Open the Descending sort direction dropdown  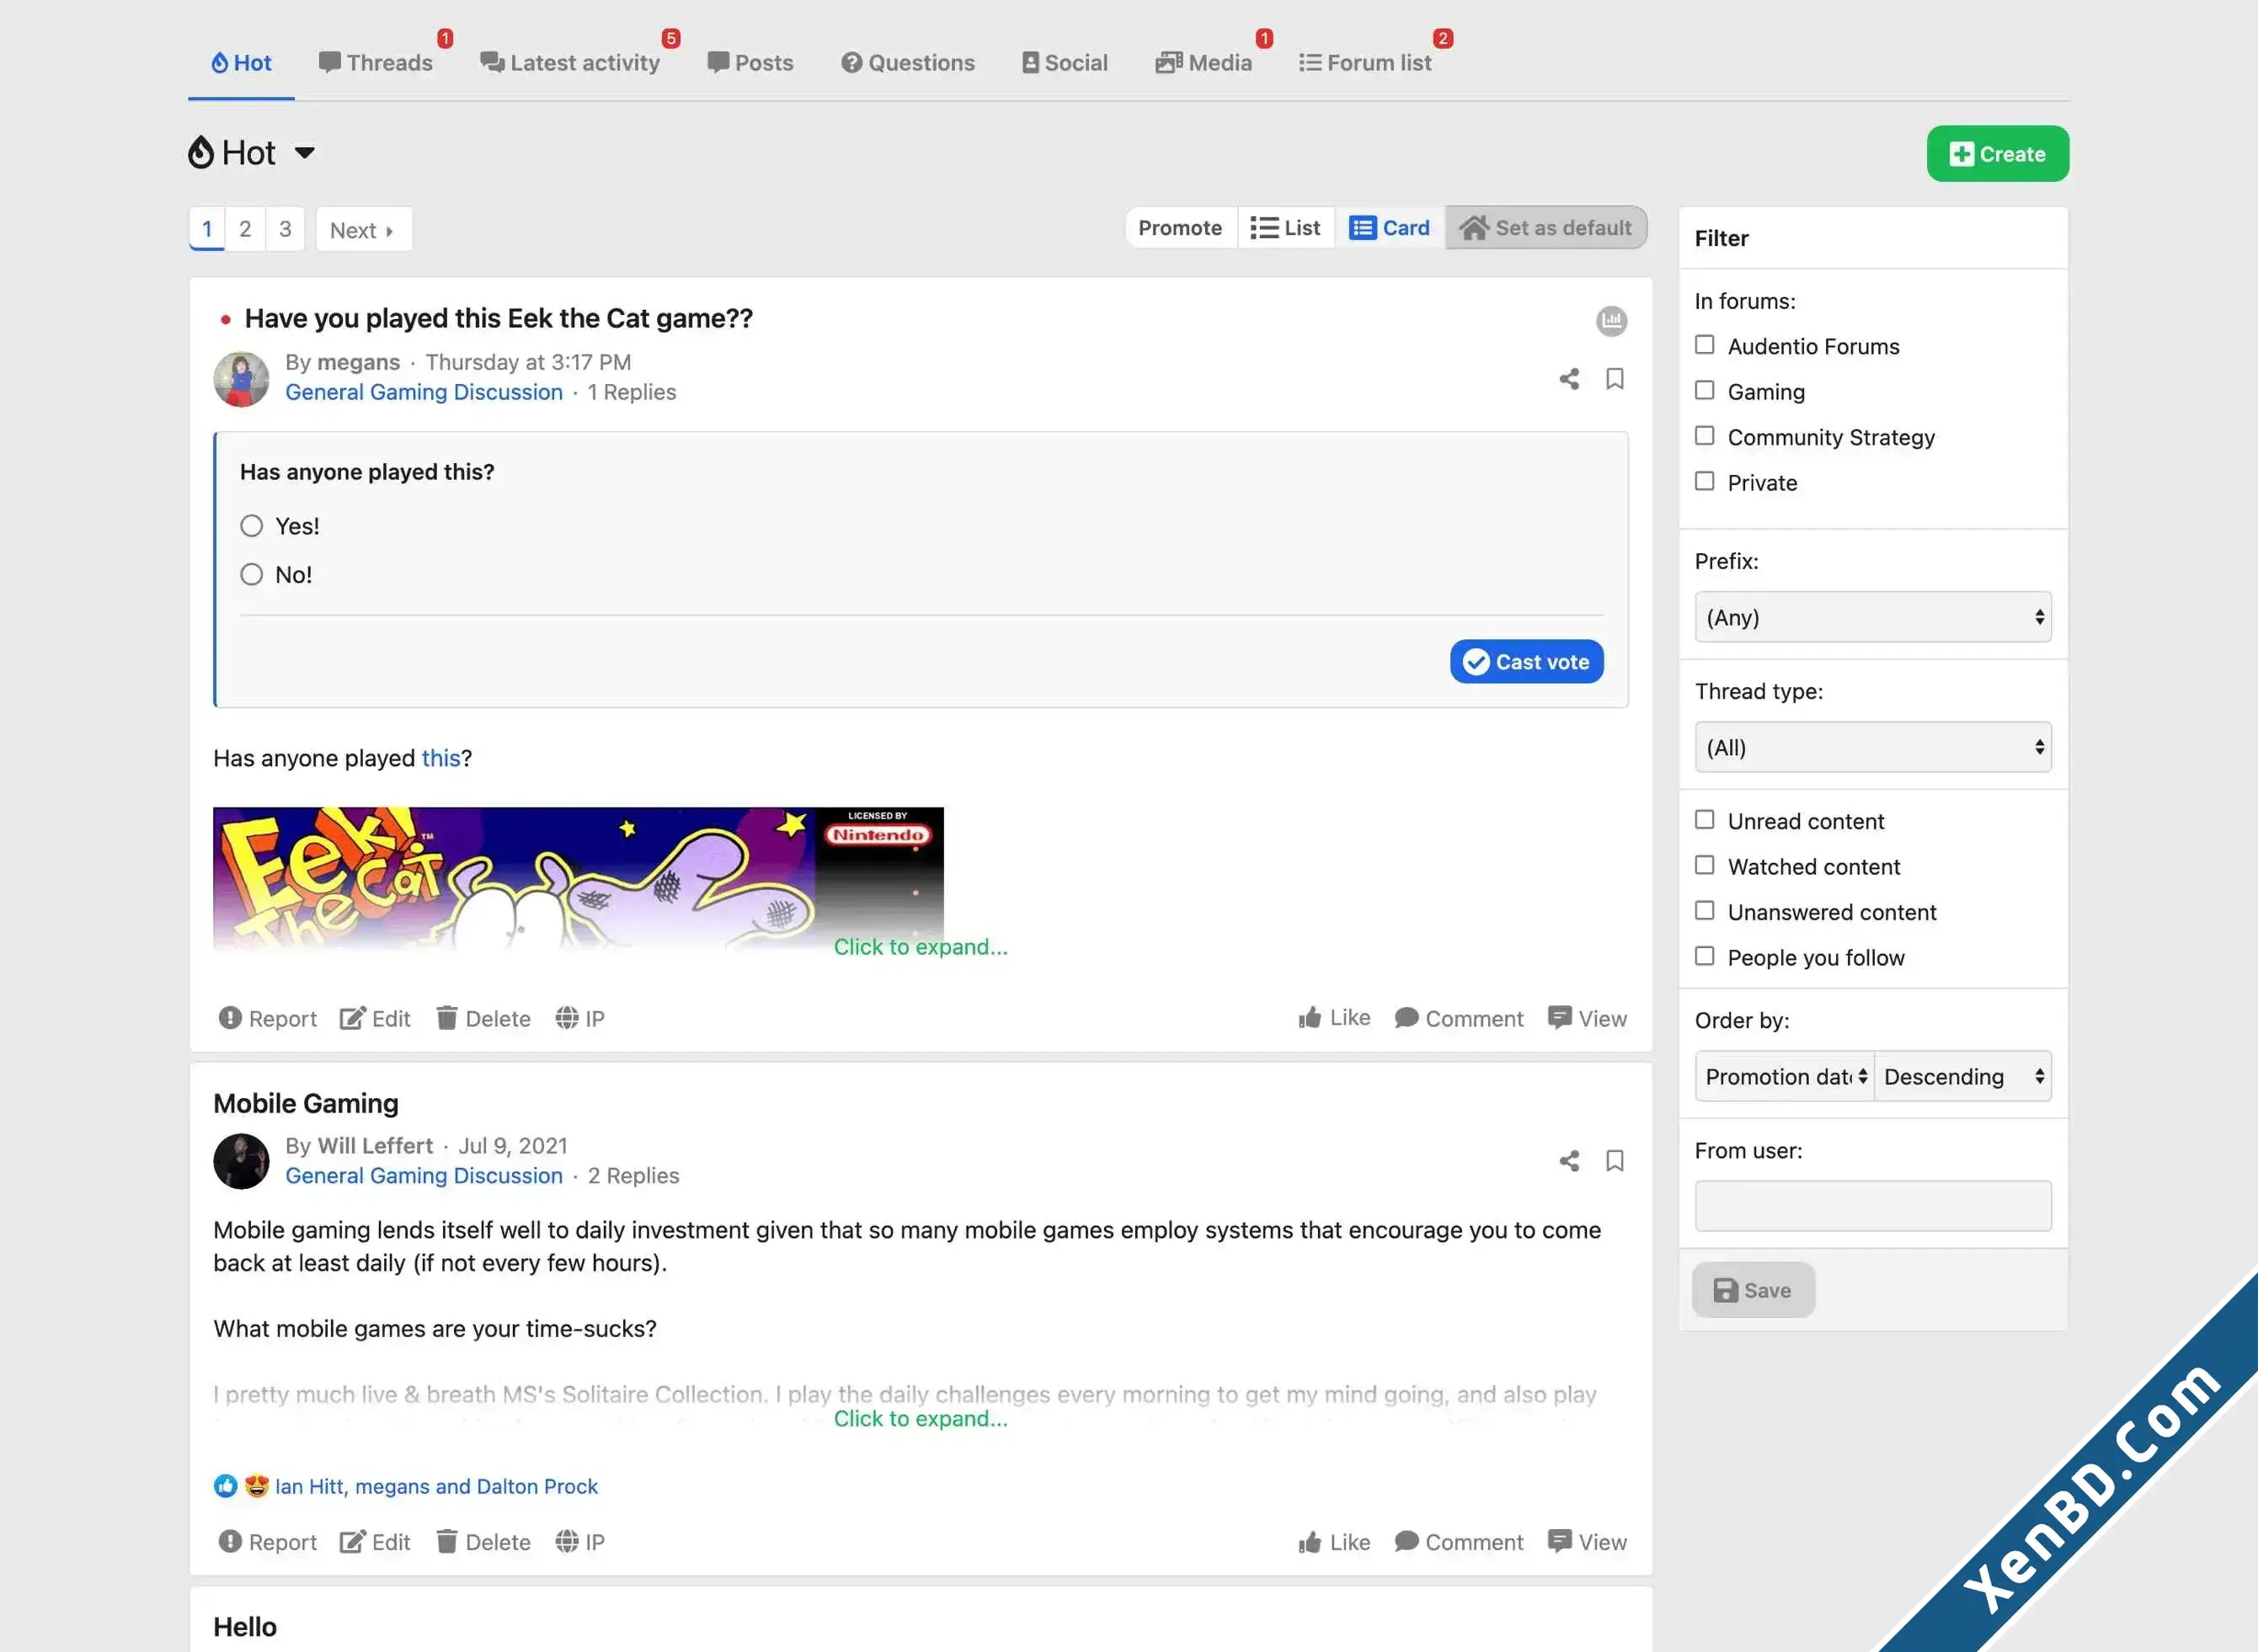[x=1962, y=1076]
